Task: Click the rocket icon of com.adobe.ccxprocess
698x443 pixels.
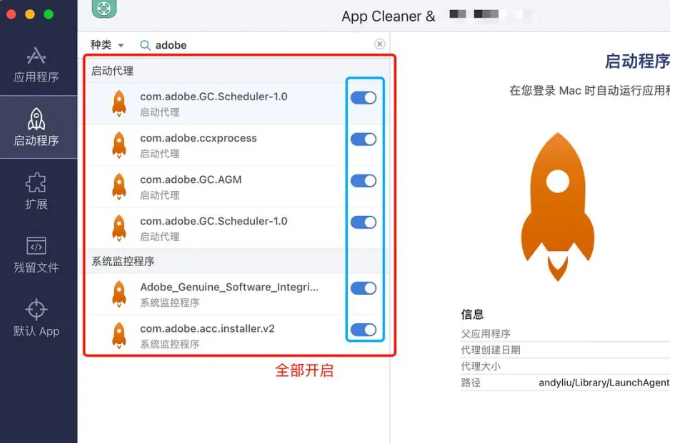Action: coord(119,145)
